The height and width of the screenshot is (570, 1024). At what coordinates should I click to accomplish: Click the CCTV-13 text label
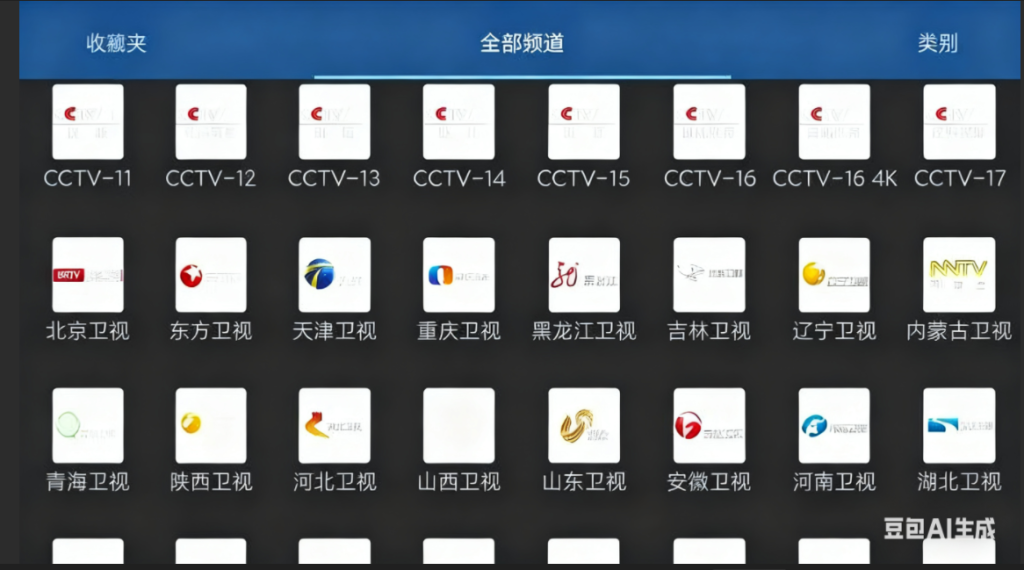334,178
